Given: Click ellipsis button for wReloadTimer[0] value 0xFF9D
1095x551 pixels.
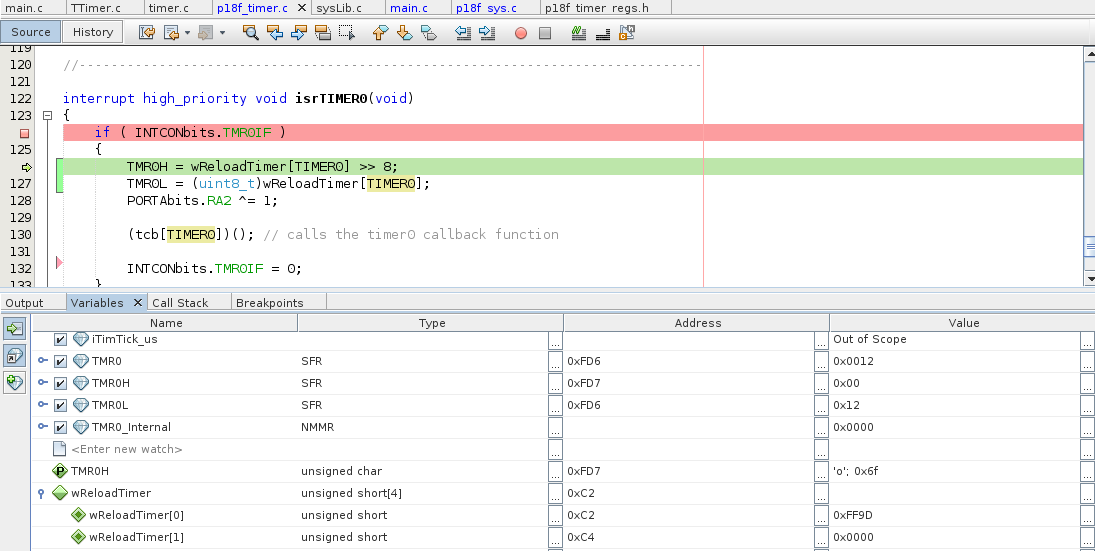Looking at the screenshot, I should point(1087,515).
